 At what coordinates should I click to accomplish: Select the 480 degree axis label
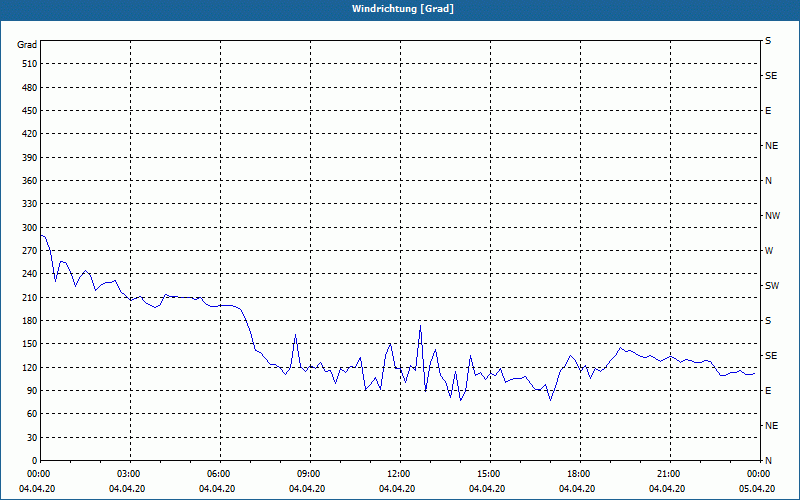click(x=30, y=88)
